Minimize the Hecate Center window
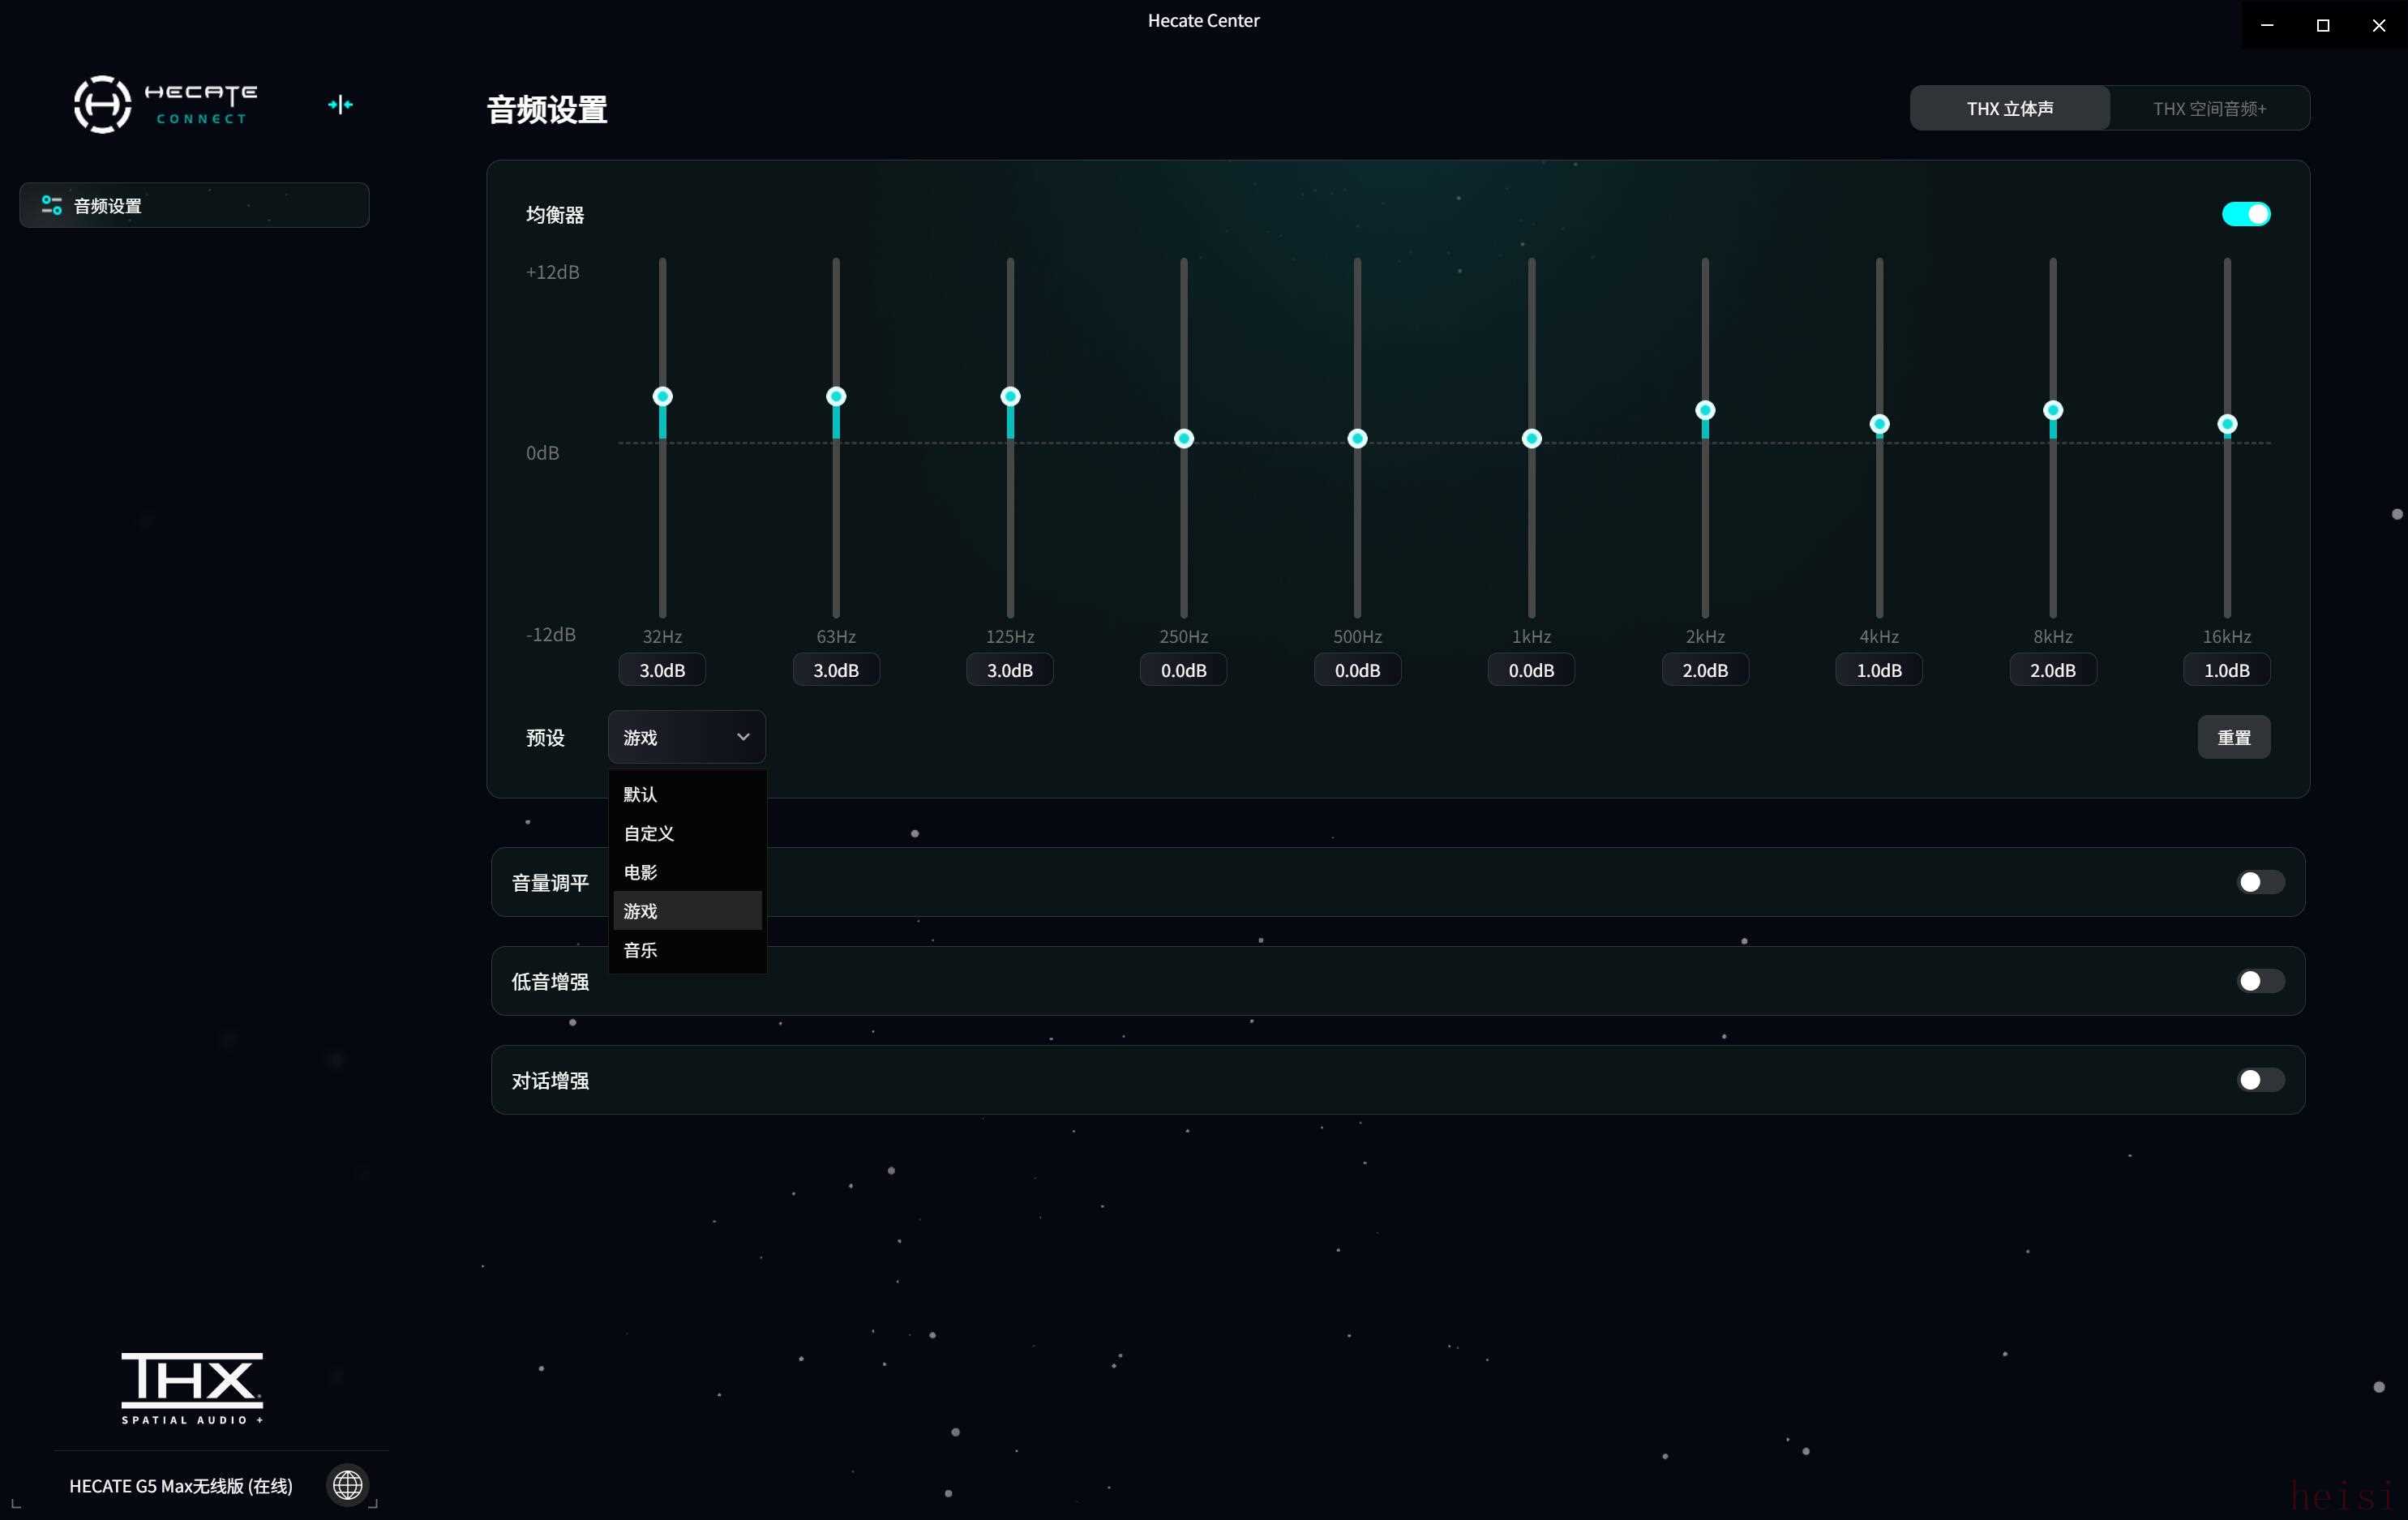The image size is (2408, 1520). click(x=2267, y=25)
